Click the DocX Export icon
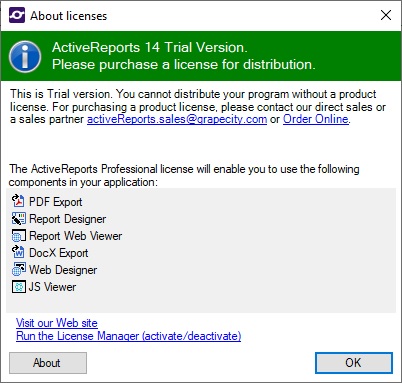 click(18, 252)
